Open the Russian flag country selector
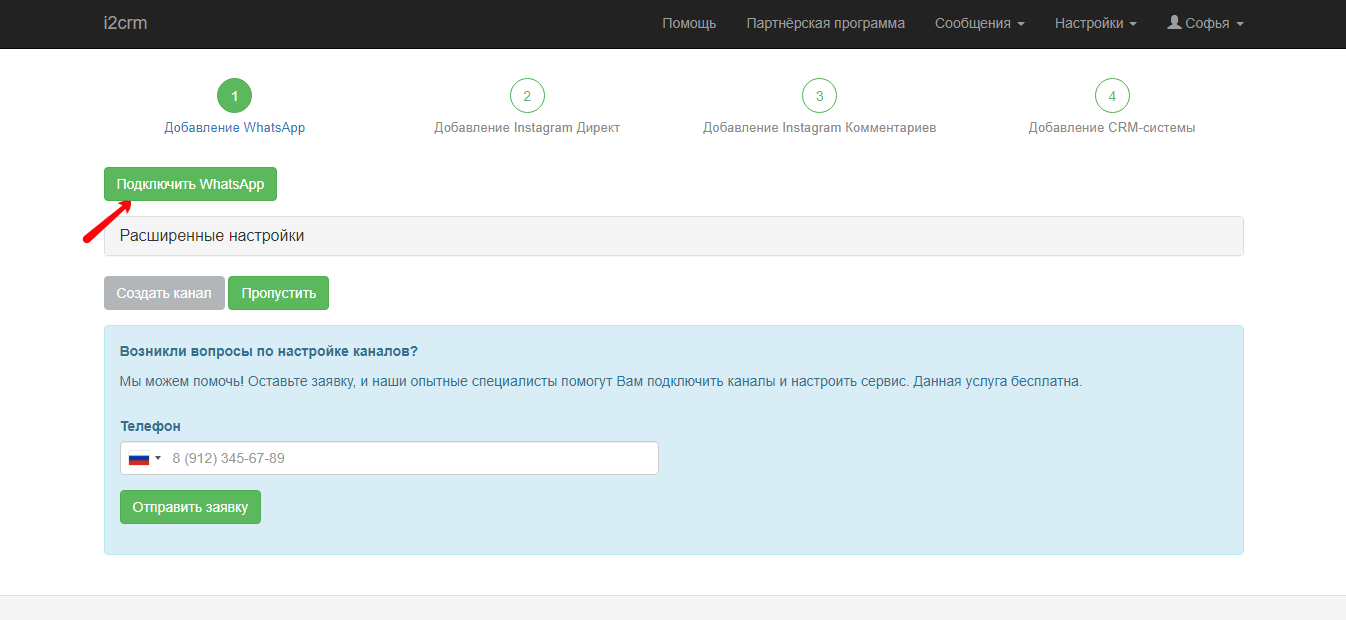The image size is (1346, 620). coord(145,458)
